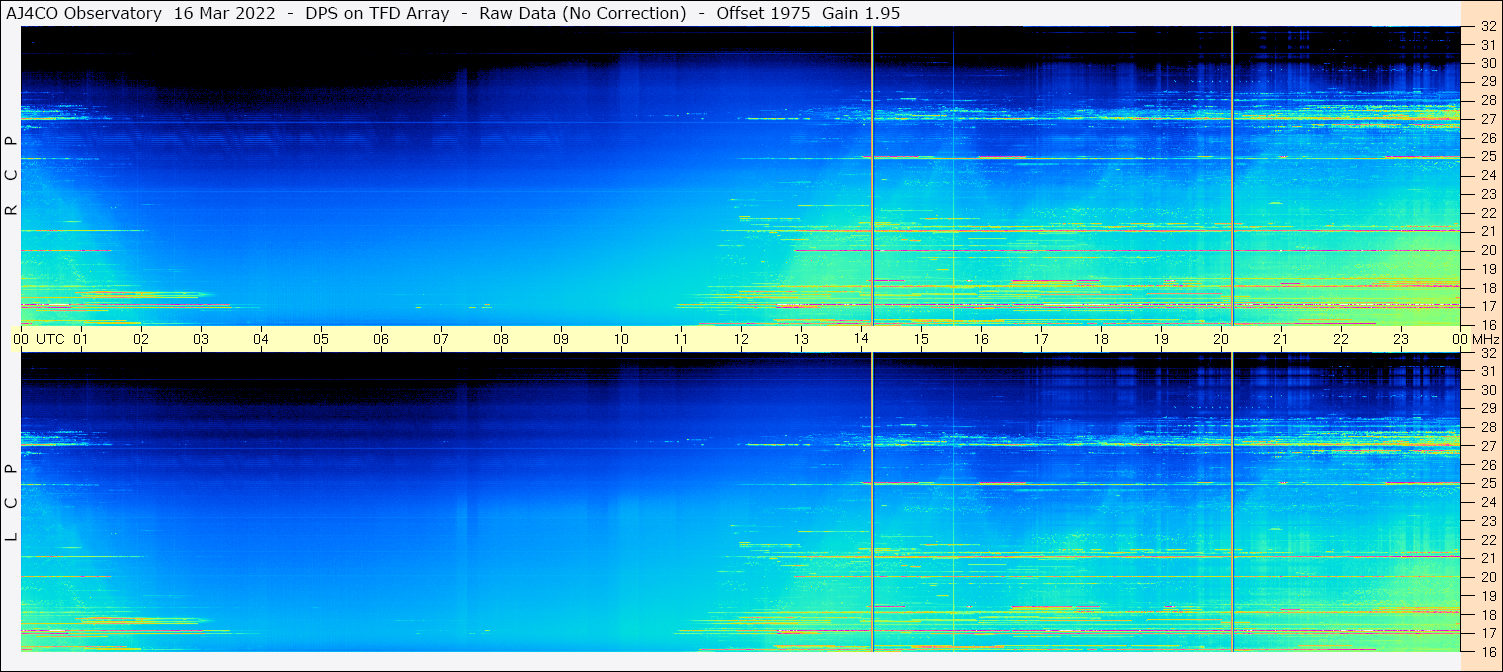The image size is (1503, 672).
Task: Select hour label 02 on the UTC axis
Action: (x=141, y=339)
